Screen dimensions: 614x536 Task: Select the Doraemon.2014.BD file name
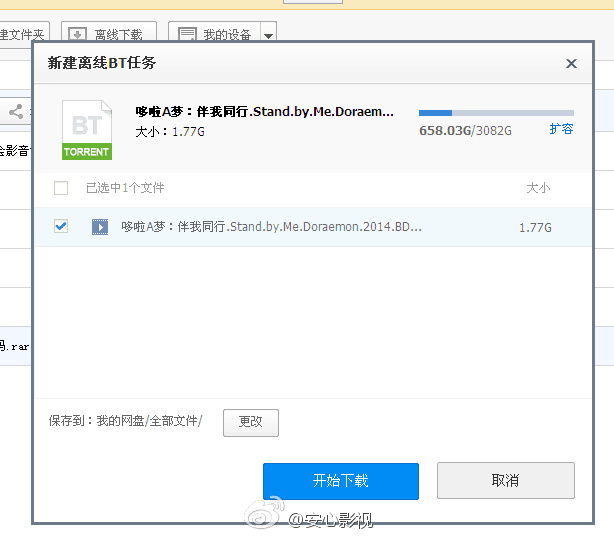pyautogui.click(x=271, y=227)
